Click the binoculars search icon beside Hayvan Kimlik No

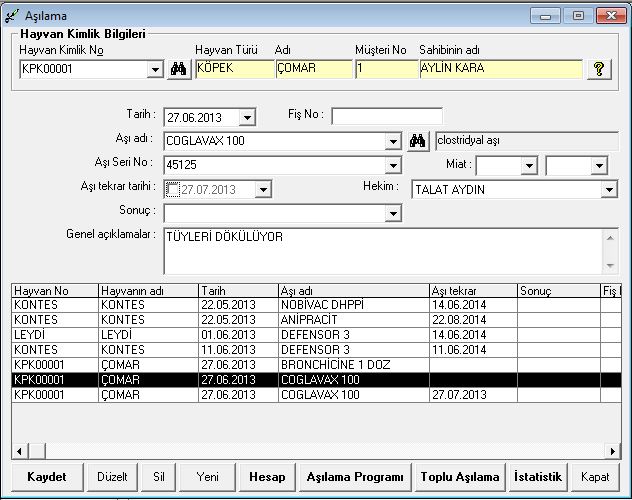point(179,69)
